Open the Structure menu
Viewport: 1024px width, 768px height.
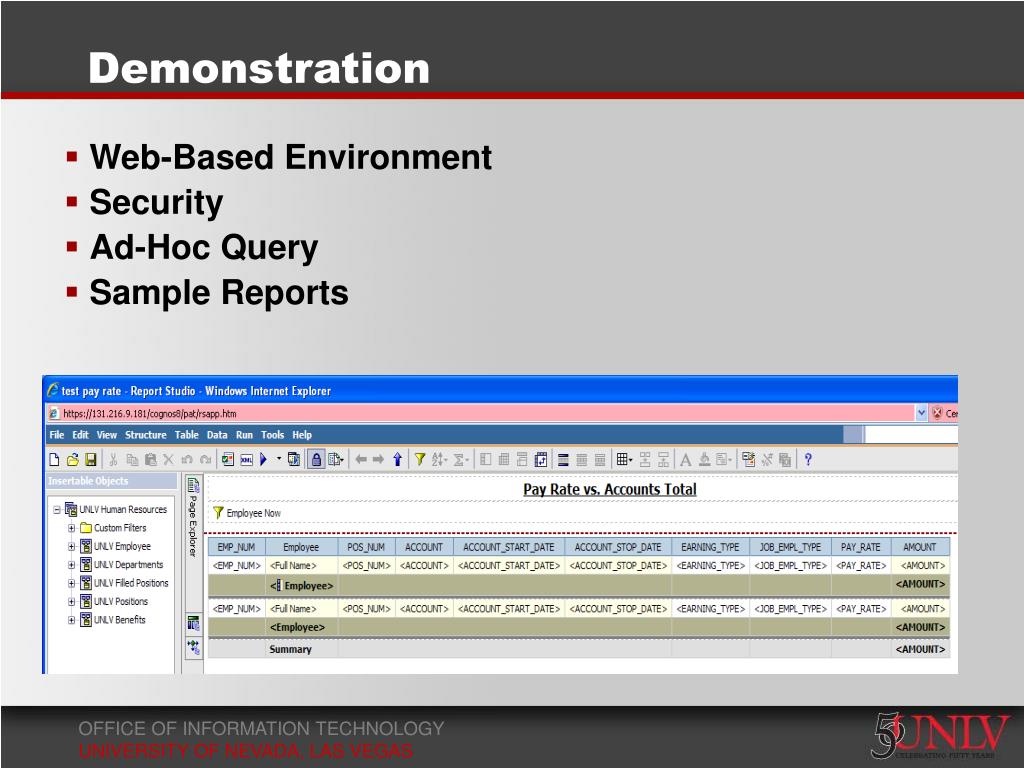[x=146, y=435]
